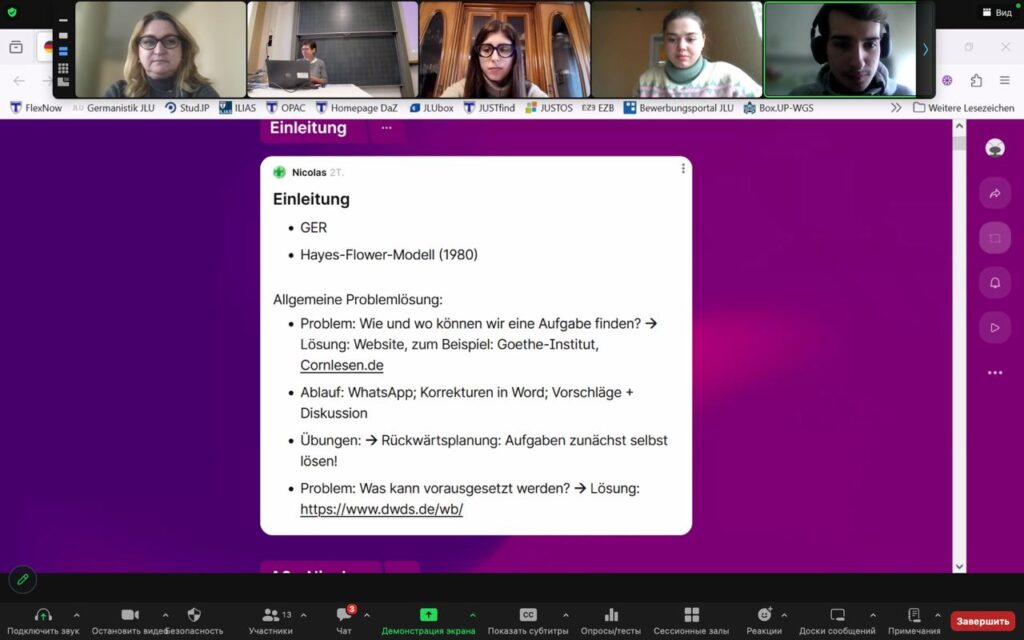Stop video with the camera icon

pos(130,615)
